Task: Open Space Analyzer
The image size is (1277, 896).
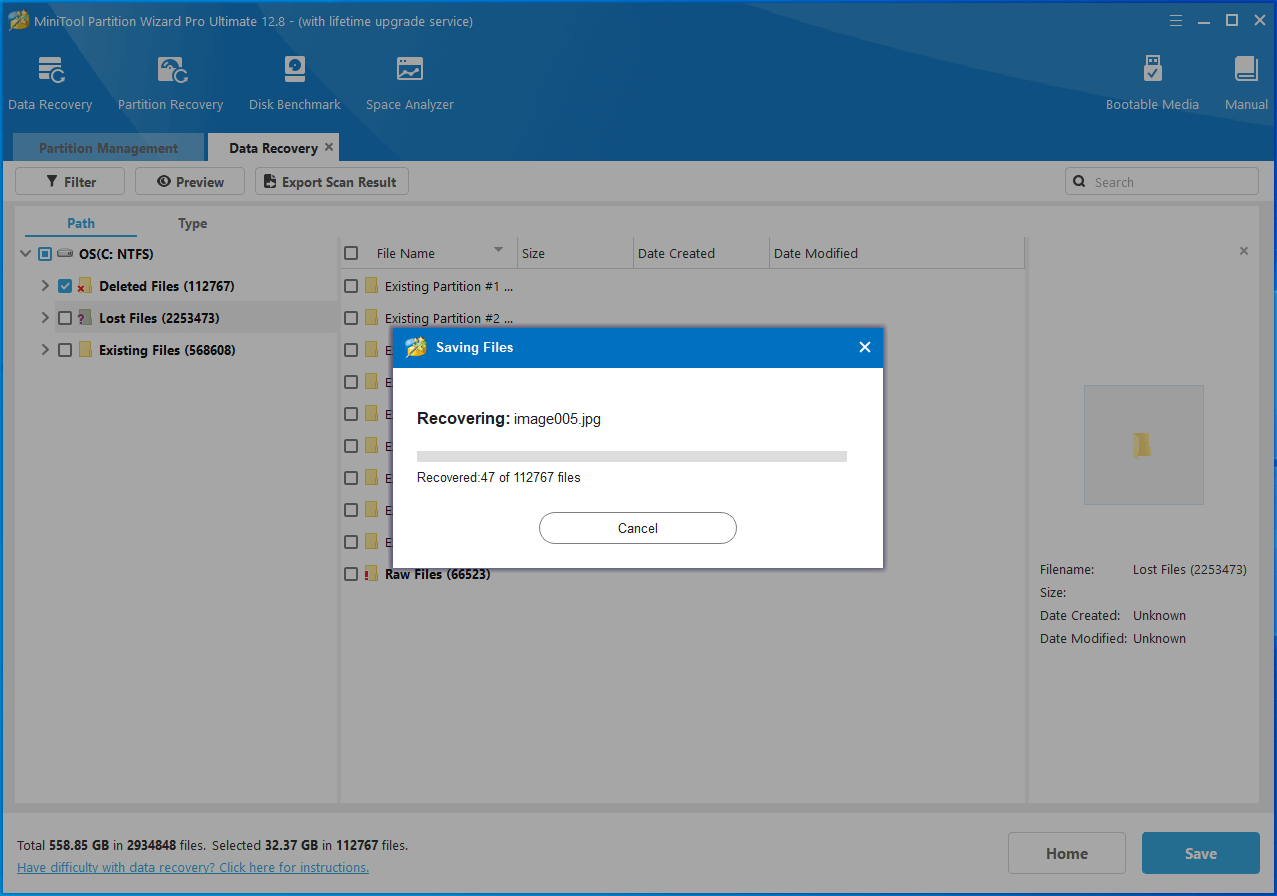Action: point(409,84)
